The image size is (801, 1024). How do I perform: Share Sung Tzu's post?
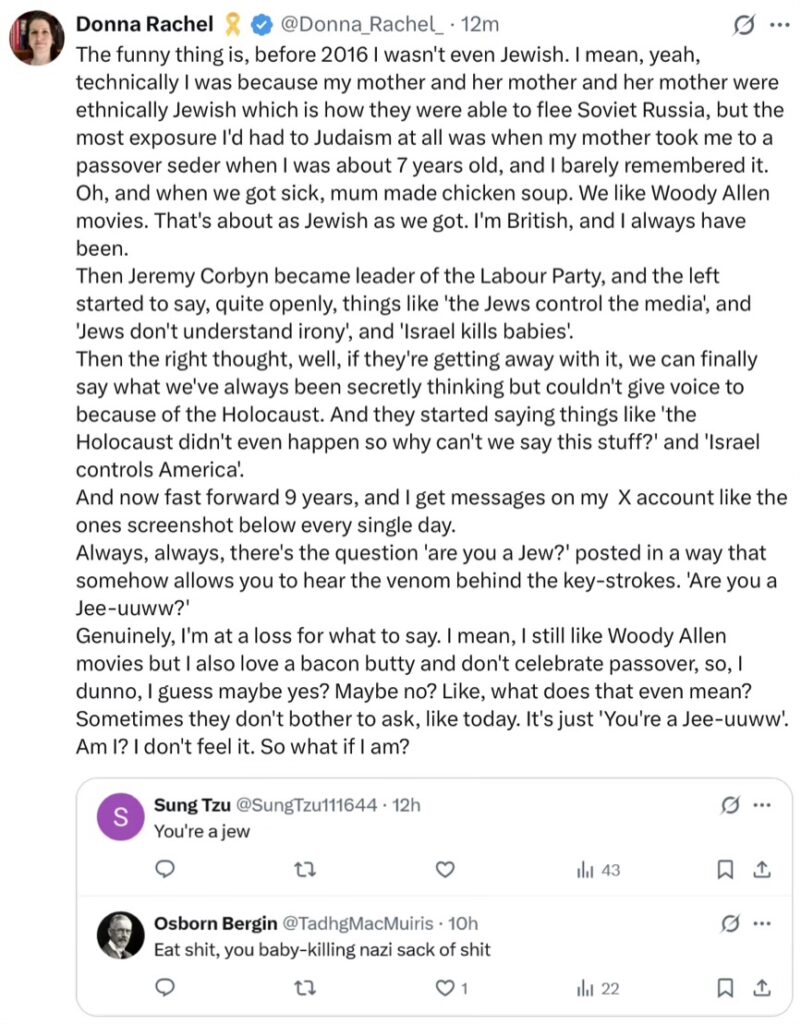click(762, 869)
